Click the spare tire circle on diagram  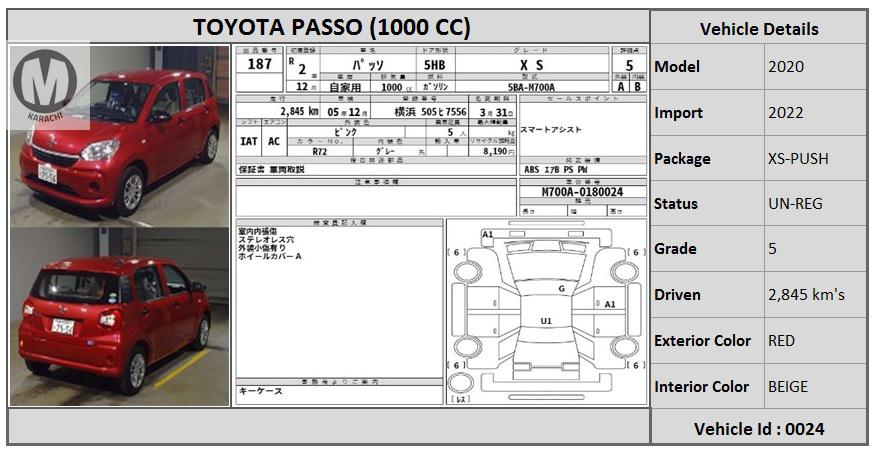click(460, 383)
